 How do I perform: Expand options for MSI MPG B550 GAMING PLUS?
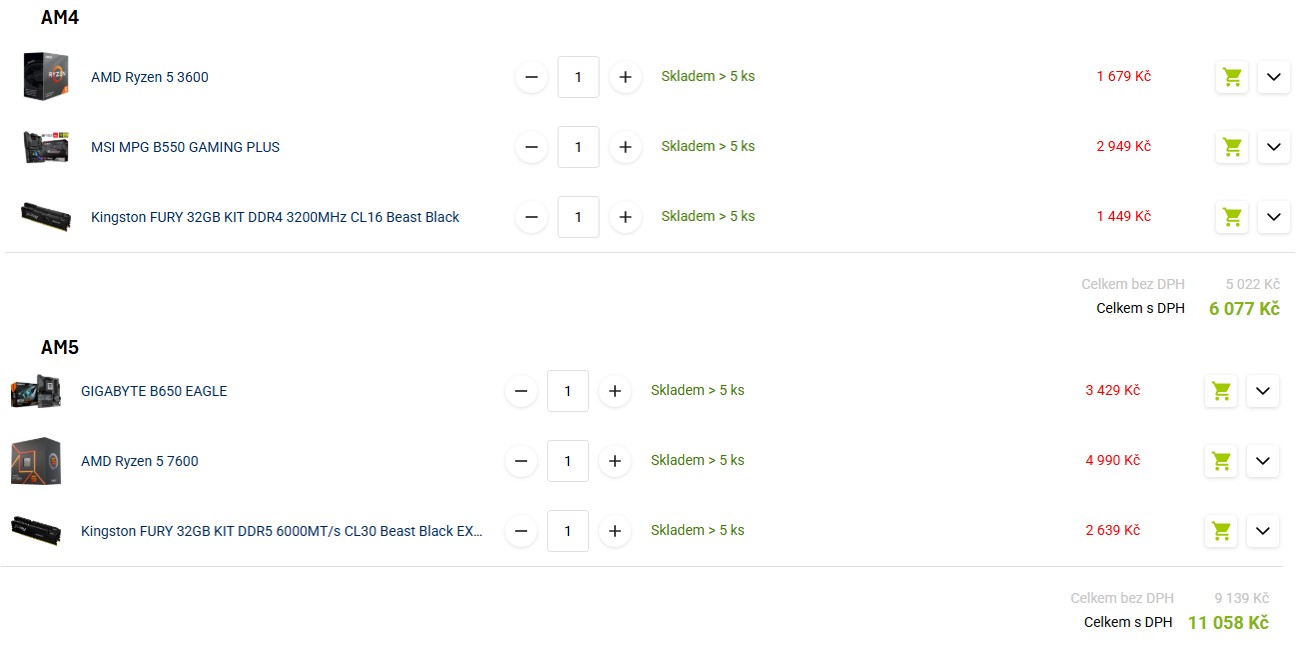click(x=1273, y=147)
